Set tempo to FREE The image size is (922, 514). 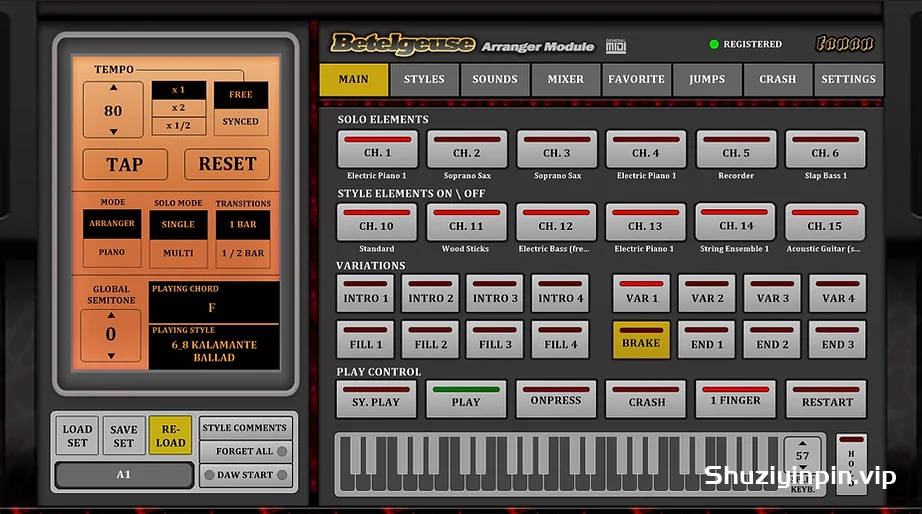240,95
